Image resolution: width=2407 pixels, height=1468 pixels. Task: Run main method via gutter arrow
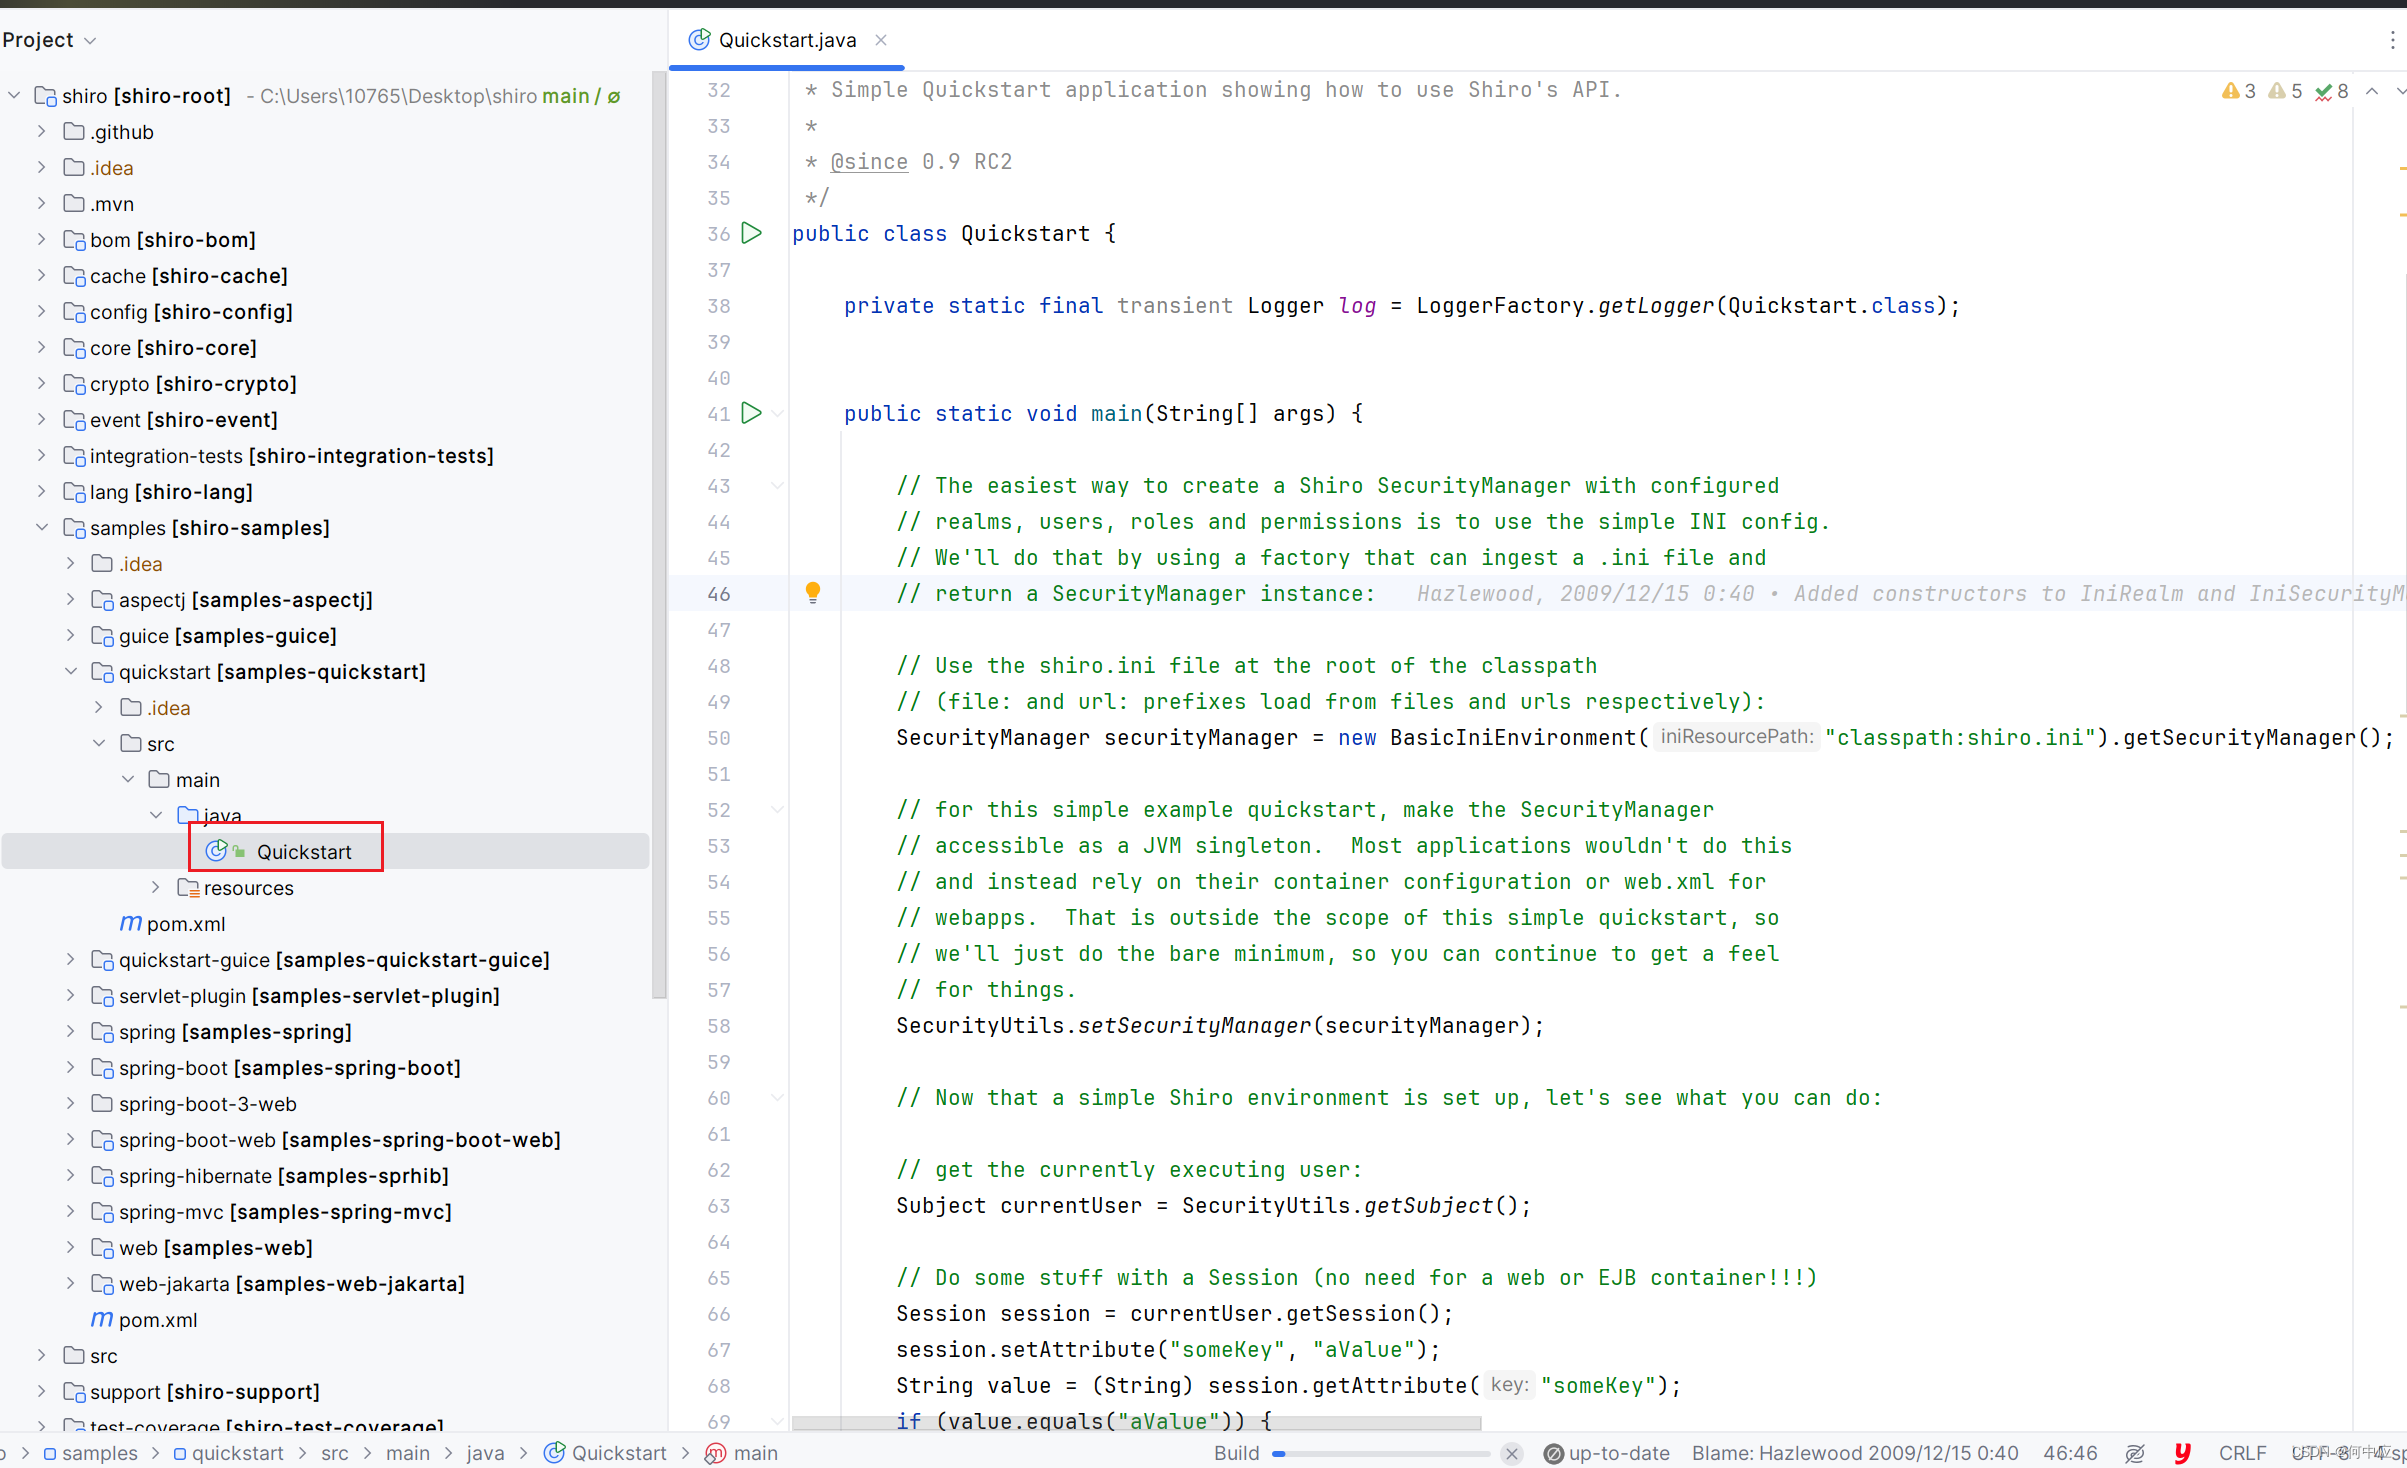point(752,413)
